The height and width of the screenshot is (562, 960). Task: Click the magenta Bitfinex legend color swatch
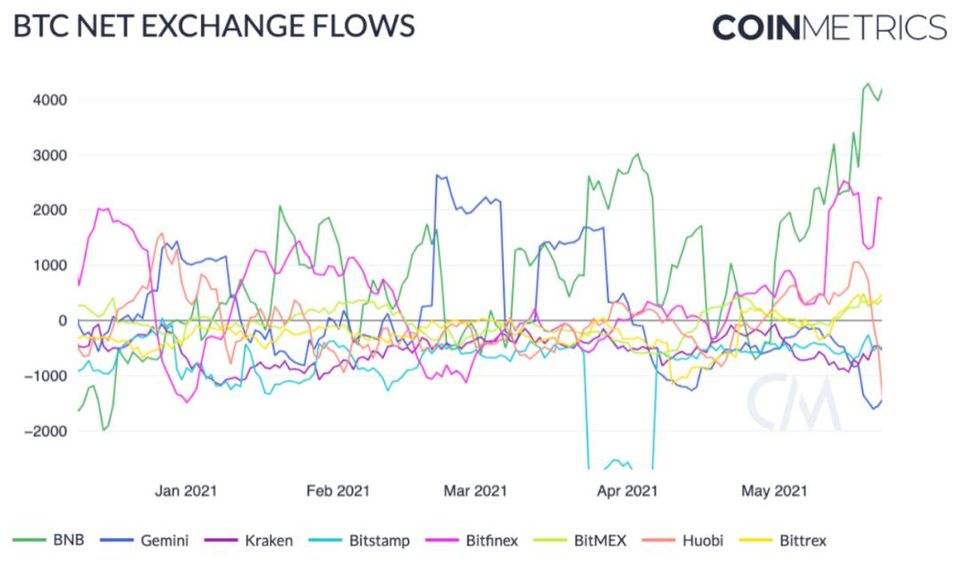click(442, 541)
